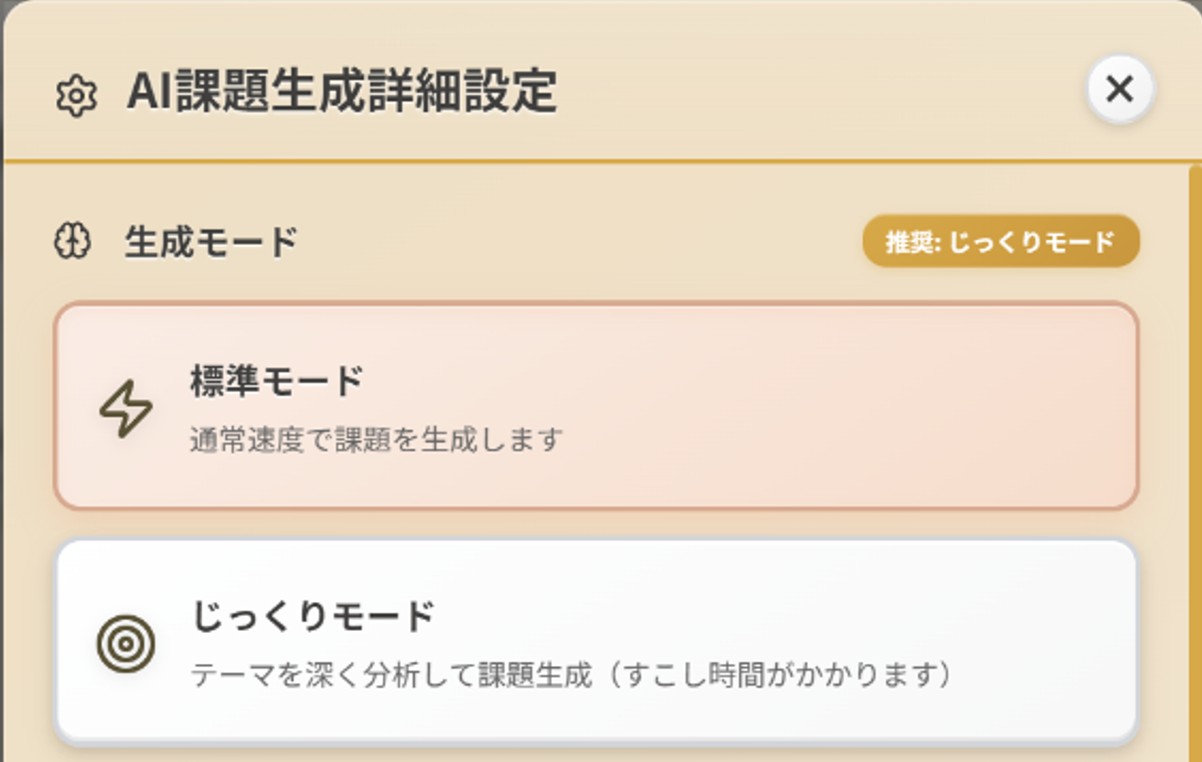This screenshot has width=1202, height=762.
Task: Click the target icon in じっくりモード
Action: (x=126, y=643)
